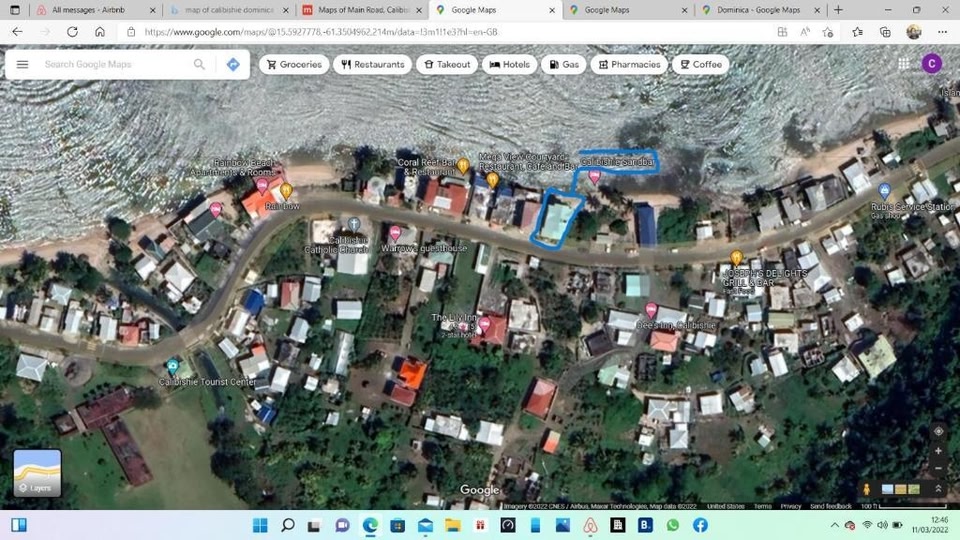Click the Directions icon in search box

[232, 64]
